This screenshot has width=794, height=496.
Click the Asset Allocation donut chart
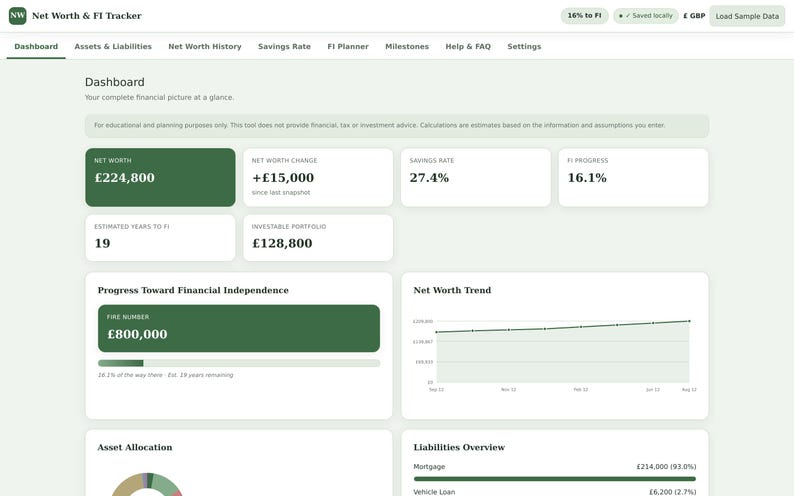coord(147,485)
